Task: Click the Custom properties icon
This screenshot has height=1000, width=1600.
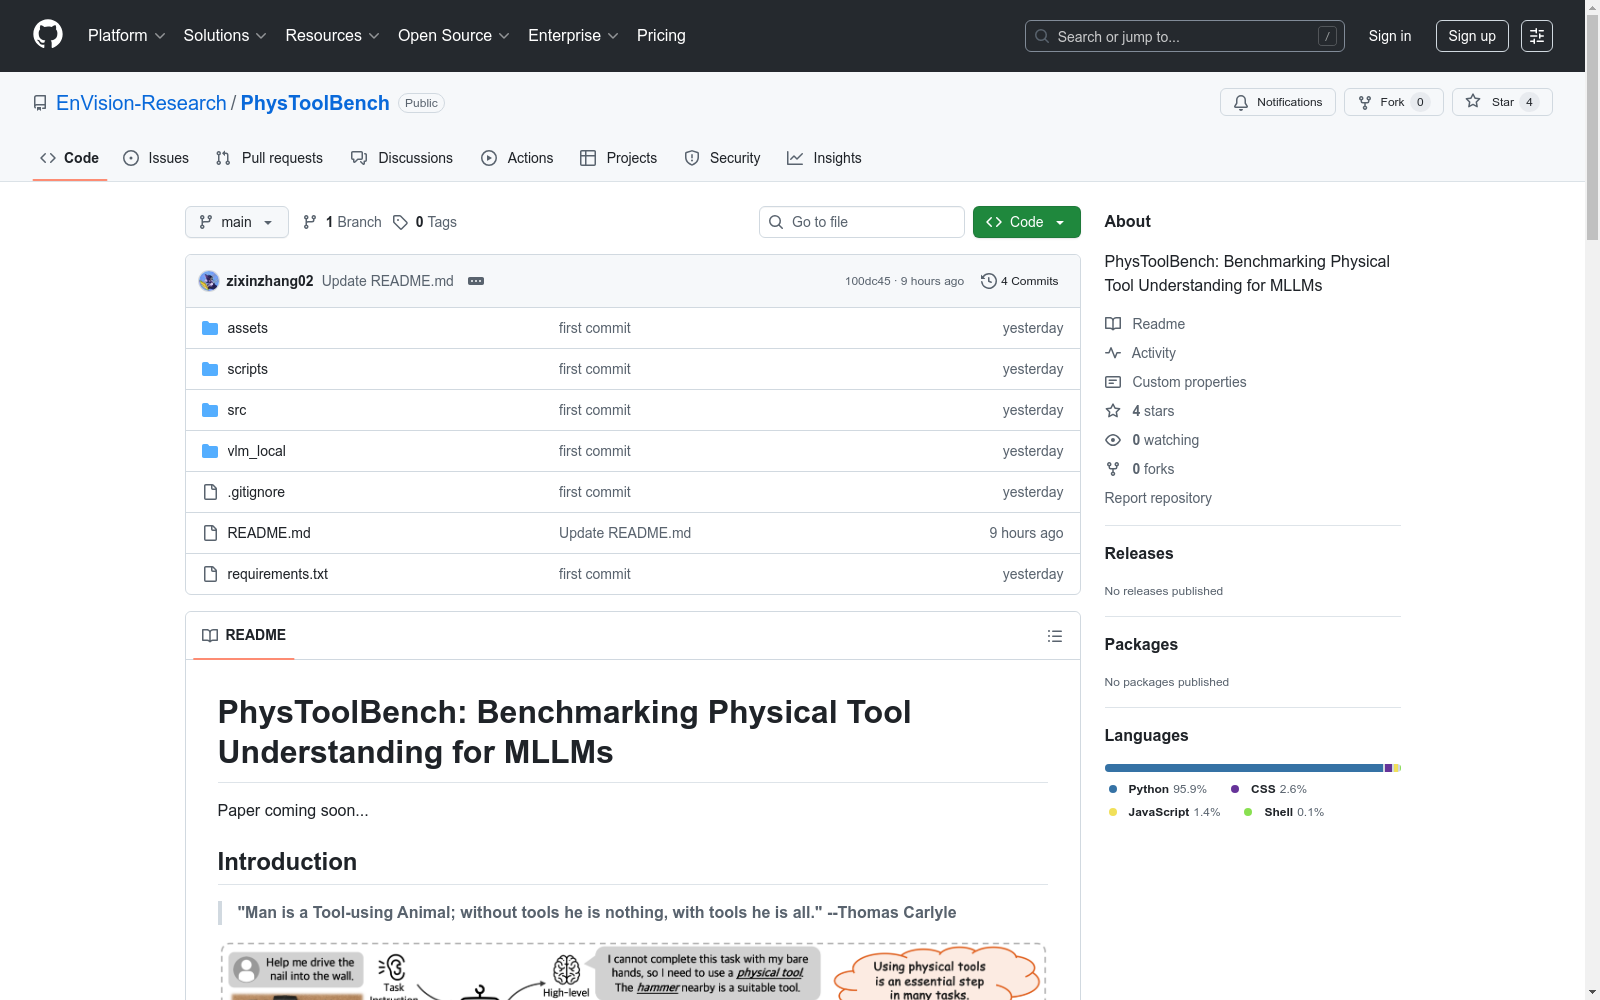Action: 1113,382
